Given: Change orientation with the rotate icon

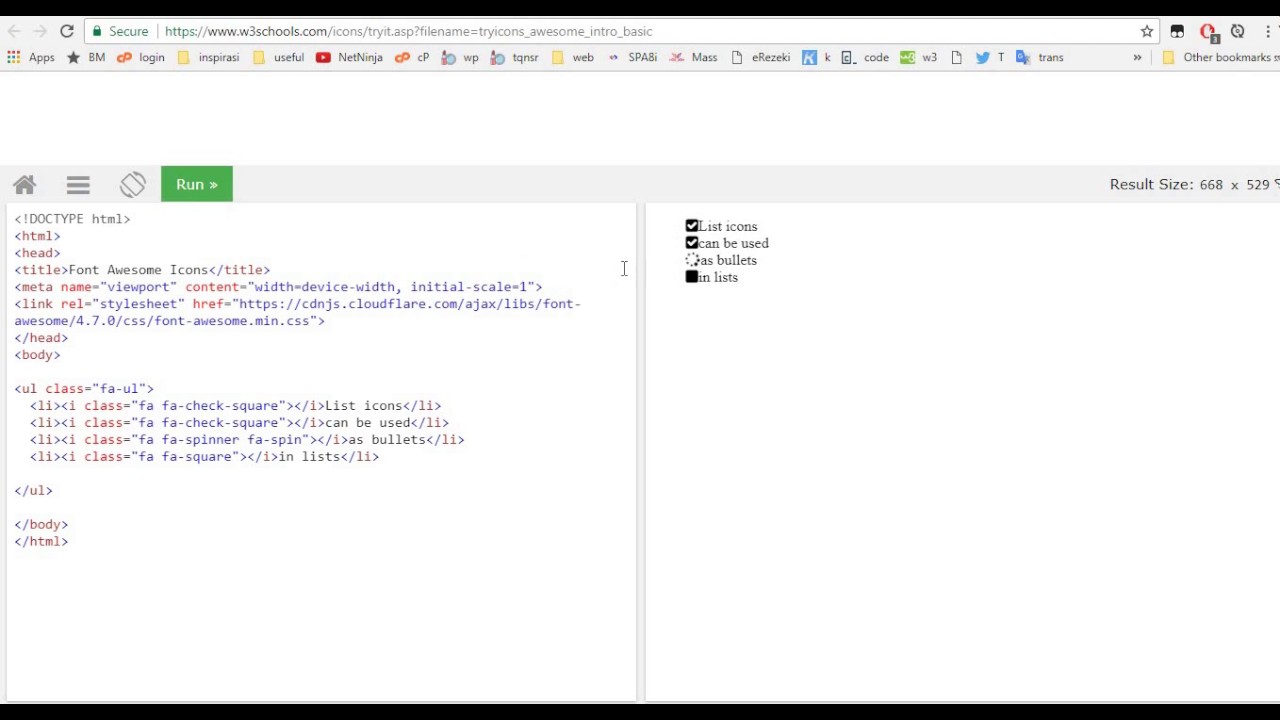Looking at the screenshot, I should point(133,185).
